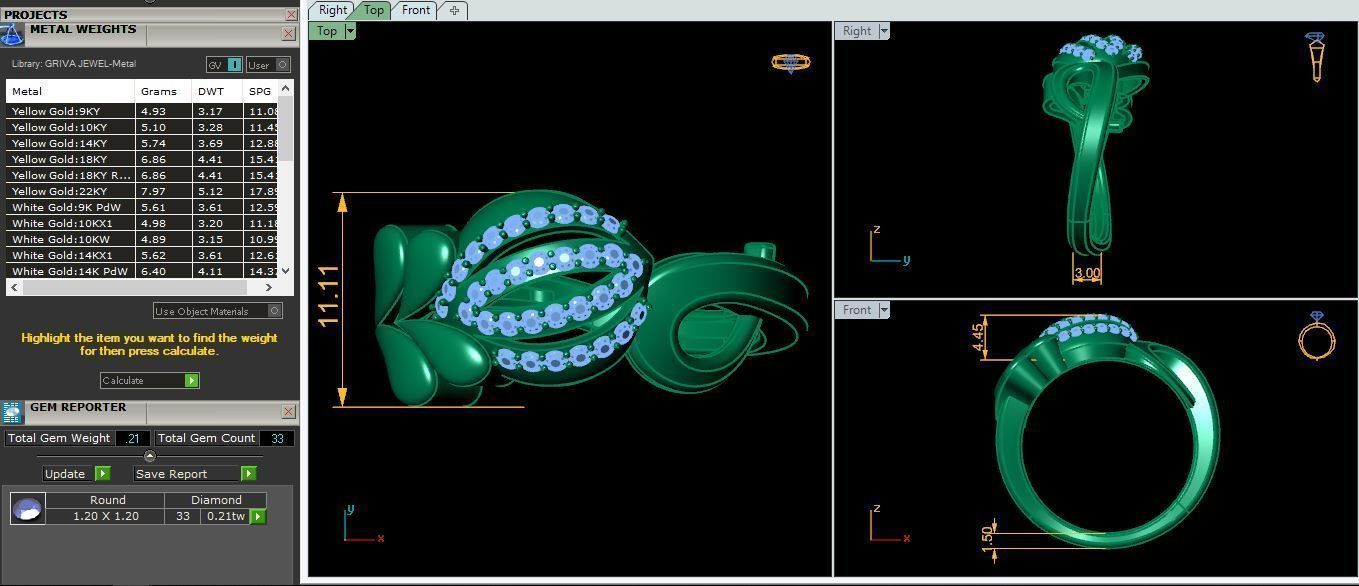Add a new viewport tab with plus icon

pos(454,10)
